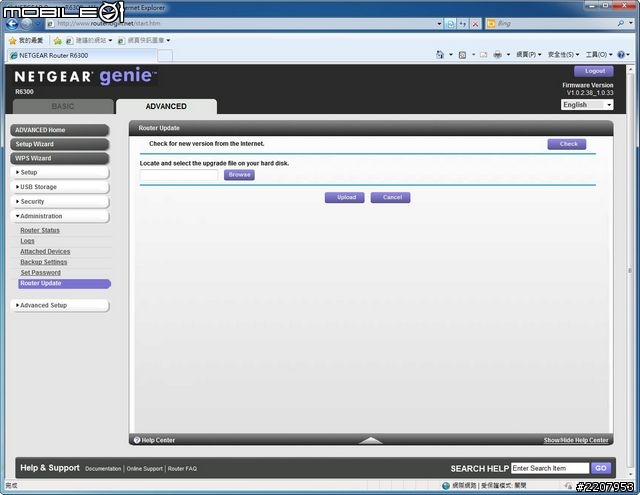Image resolution: width=640 pixels, height=495 pixels.
Task: Click the Upload button
Action: click(344, 198)
